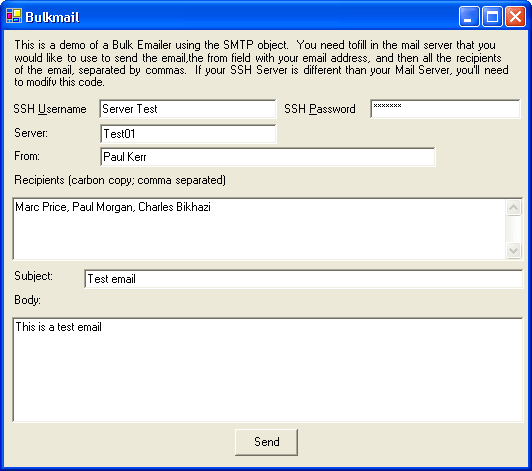Focus the SSH Username input field
Viewport: 532px width, 471px height.
188,109
